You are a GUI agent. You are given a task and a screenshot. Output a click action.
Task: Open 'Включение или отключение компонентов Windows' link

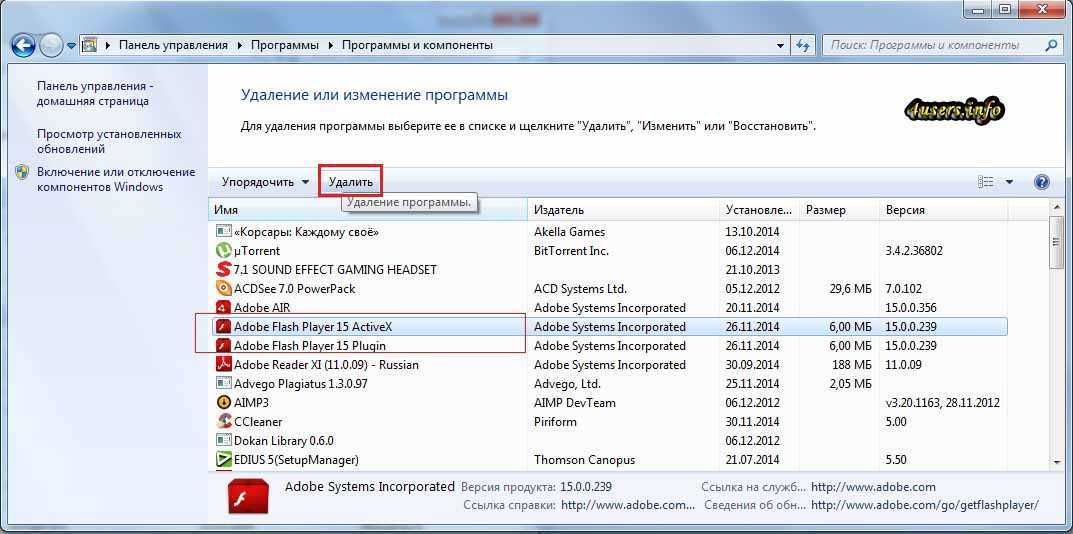(x=116, y=179)
